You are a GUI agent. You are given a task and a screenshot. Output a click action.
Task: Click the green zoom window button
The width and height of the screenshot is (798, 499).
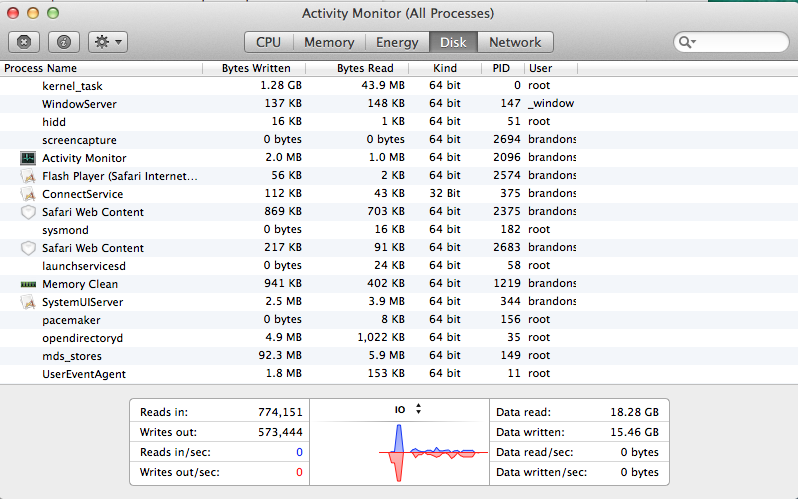pos(53,13)
